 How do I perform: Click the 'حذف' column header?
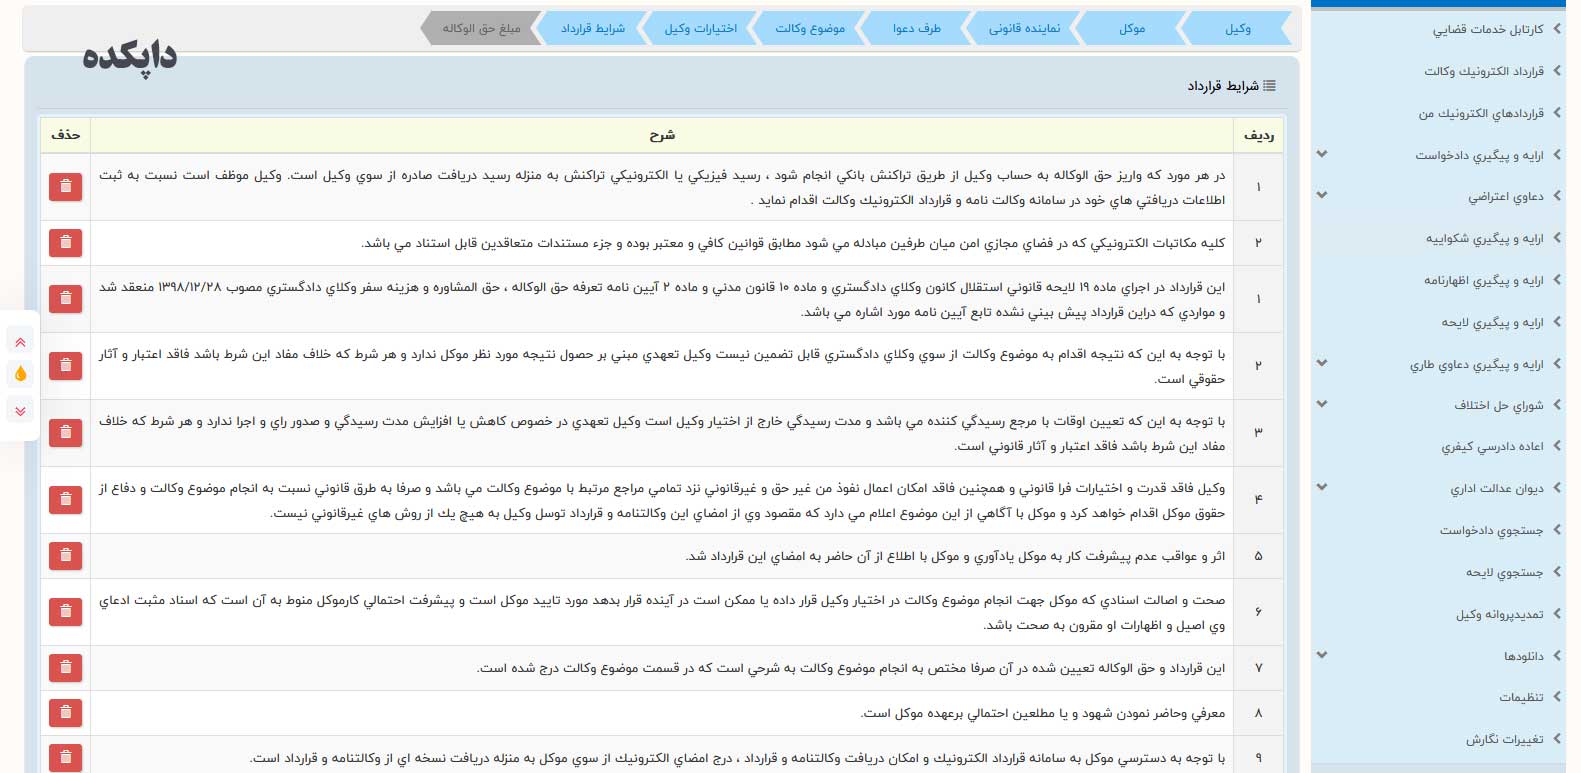(x=65, y=135)
